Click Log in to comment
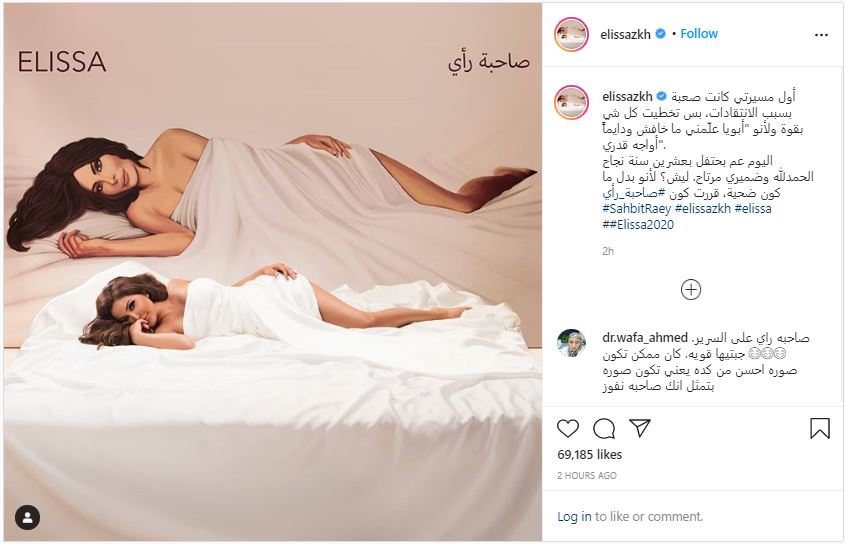This screenshot has height=544, width=845. coord(574,517)
